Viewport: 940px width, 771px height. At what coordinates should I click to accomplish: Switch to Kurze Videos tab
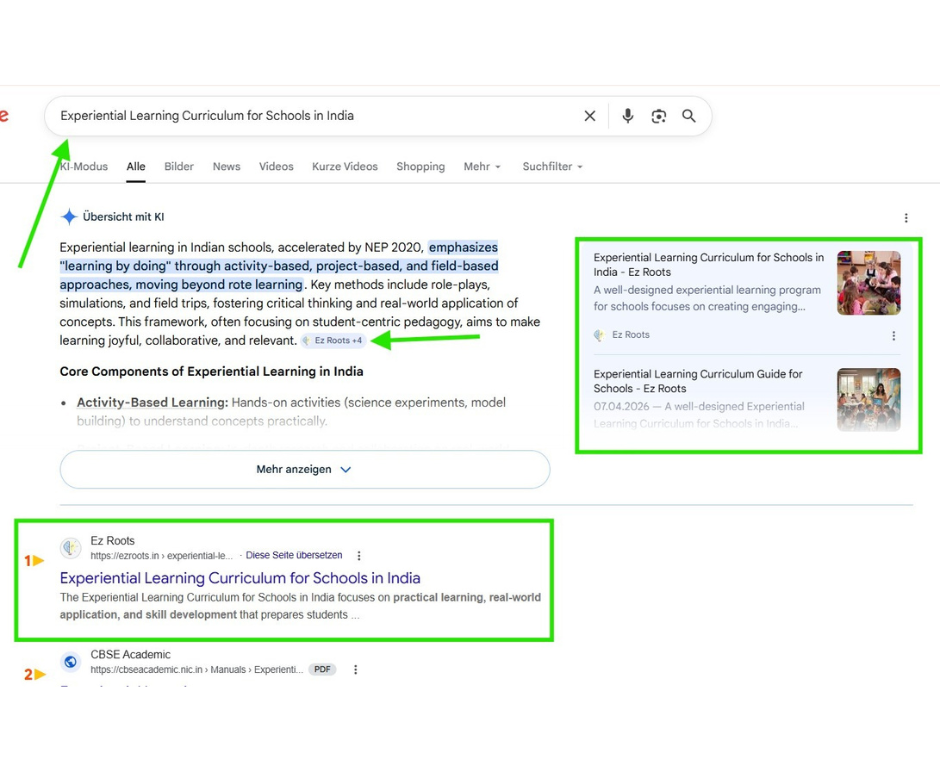tap(345, 167)
